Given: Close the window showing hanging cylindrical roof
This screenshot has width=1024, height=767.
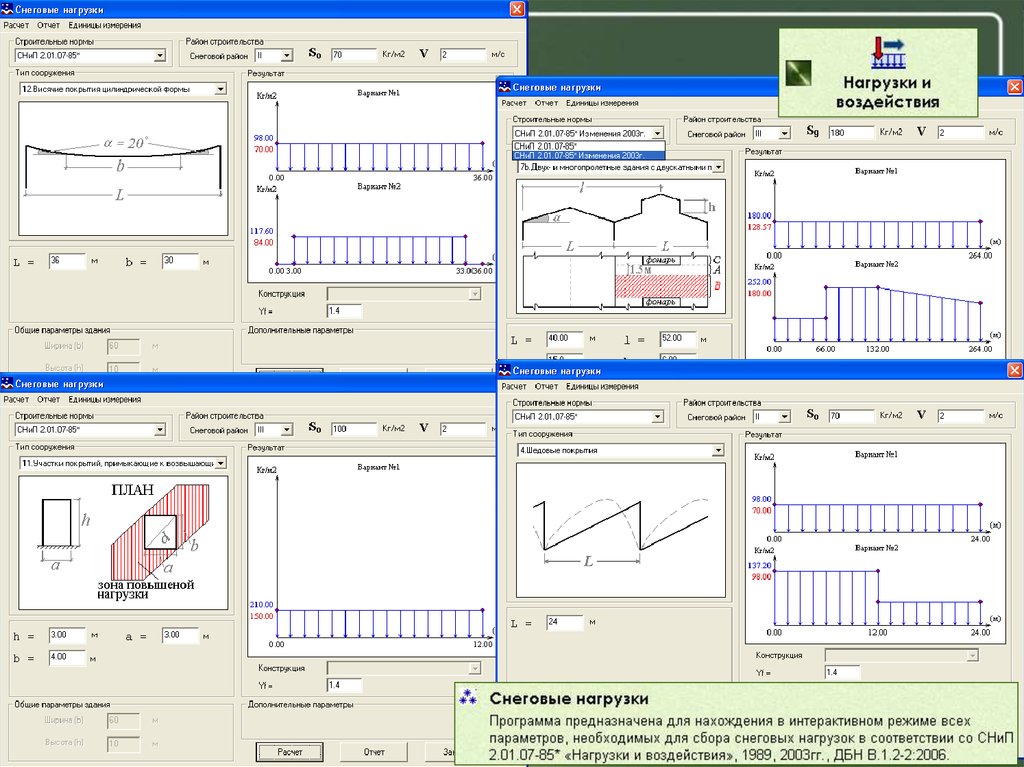Looking at the screenshot, I should [517, 8].
